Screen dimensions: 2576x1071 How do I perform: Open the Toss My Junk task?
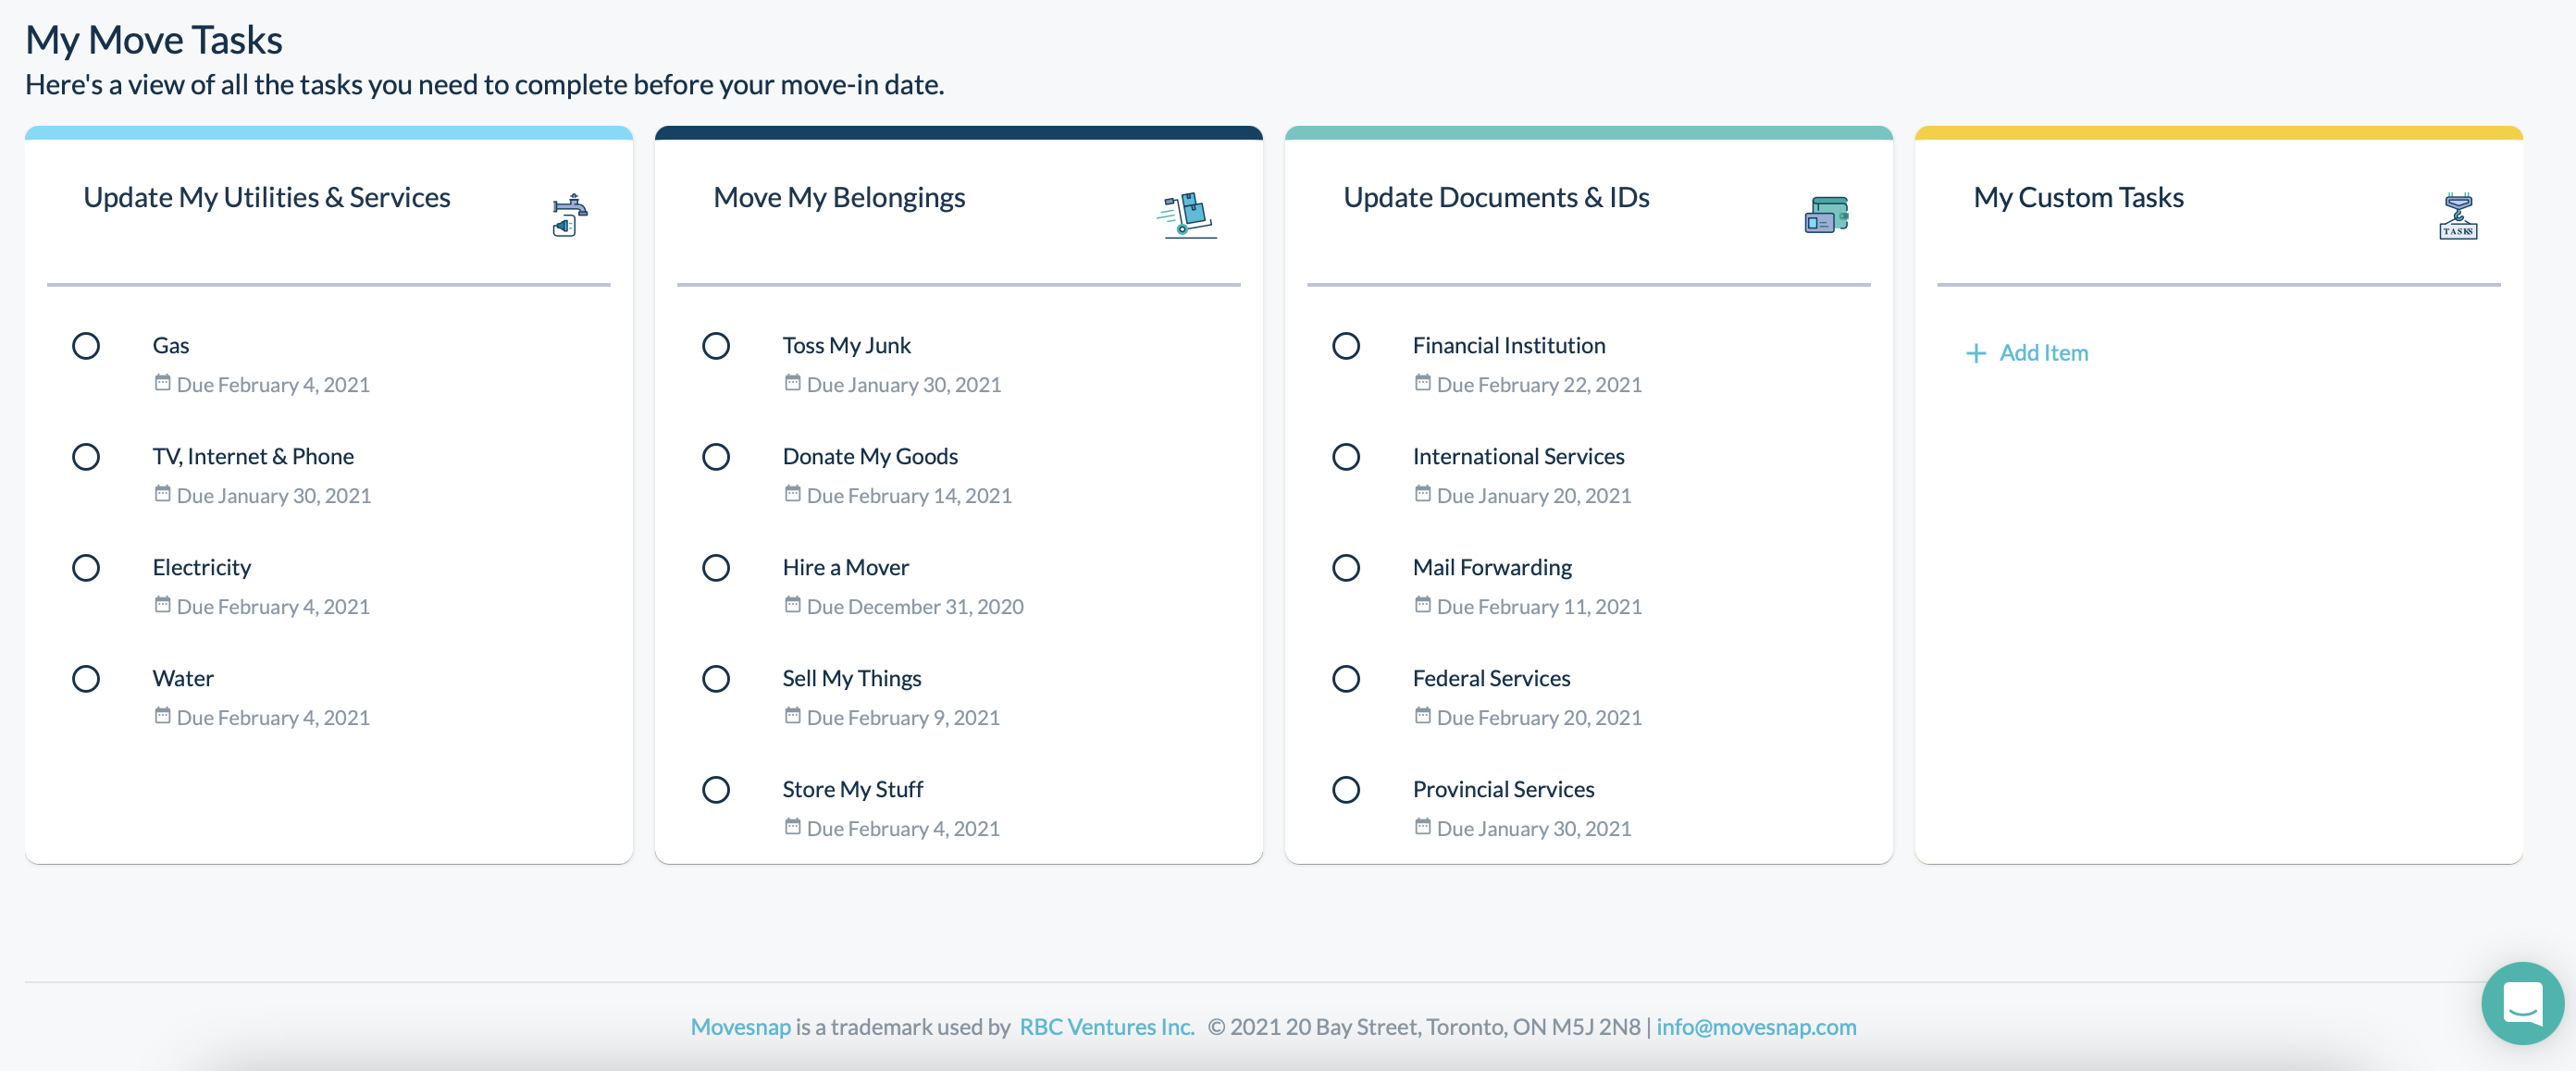pos(846,345)
